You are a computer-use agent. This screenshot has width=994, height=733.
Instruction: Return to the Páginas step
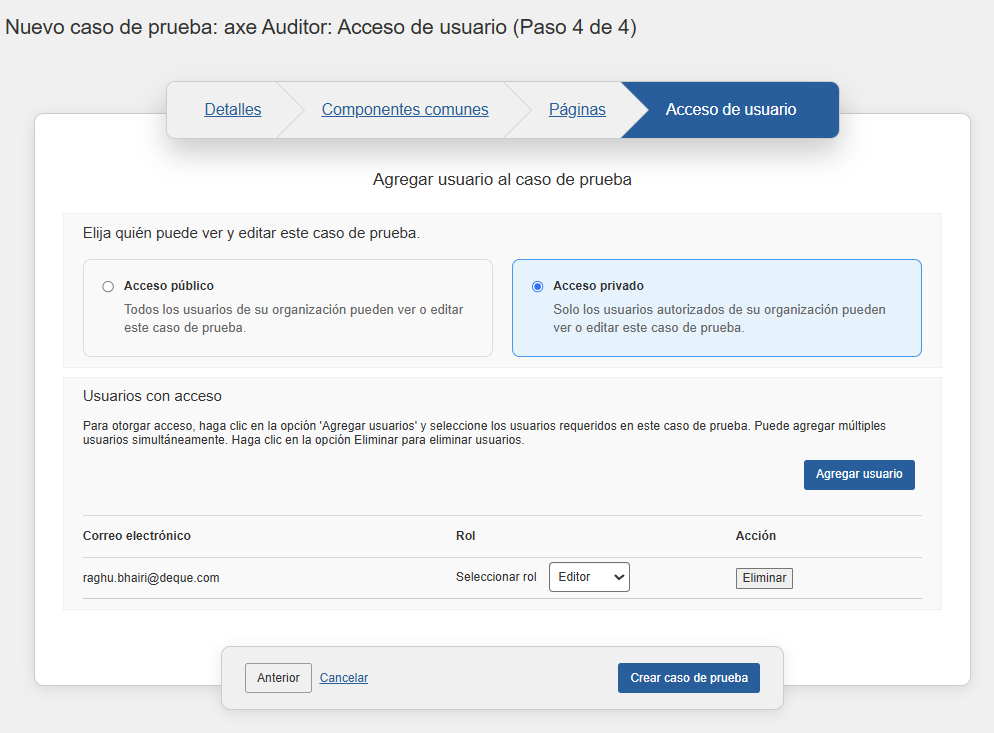[577, 110]
